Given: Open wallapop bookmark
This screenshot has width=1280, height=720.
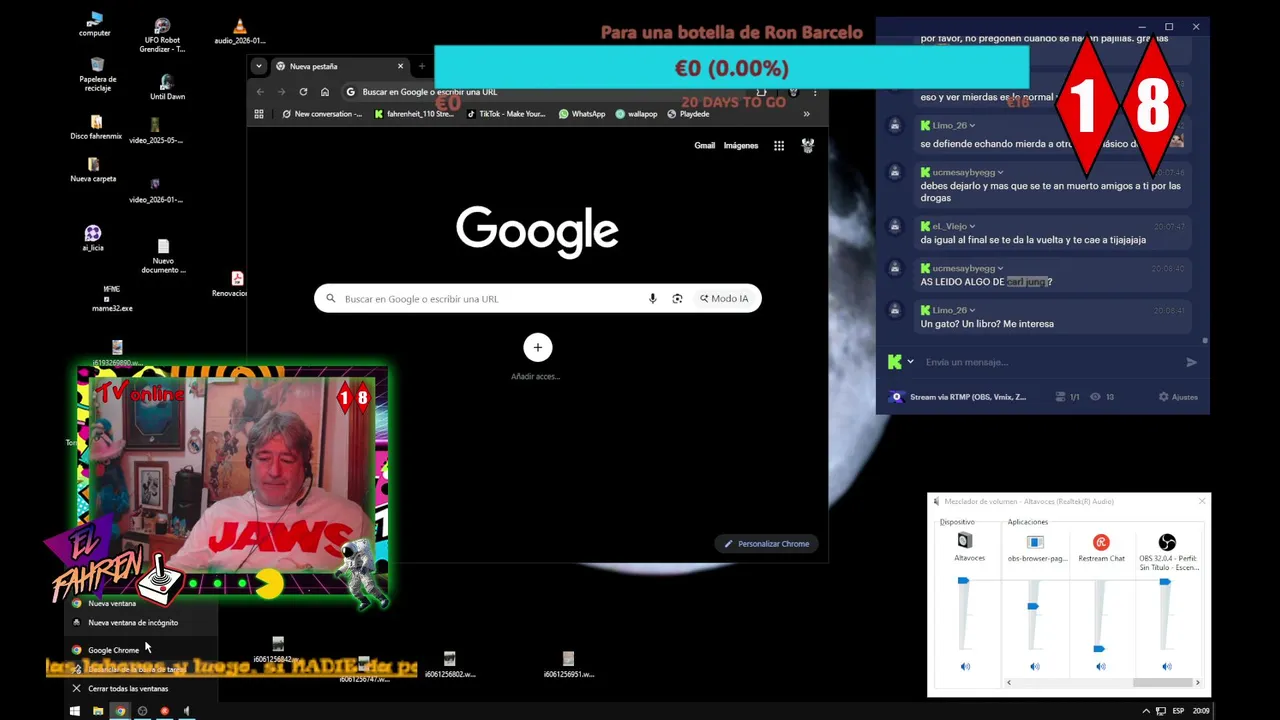Looking at the screenshot, I should click(x=636, y=114).
